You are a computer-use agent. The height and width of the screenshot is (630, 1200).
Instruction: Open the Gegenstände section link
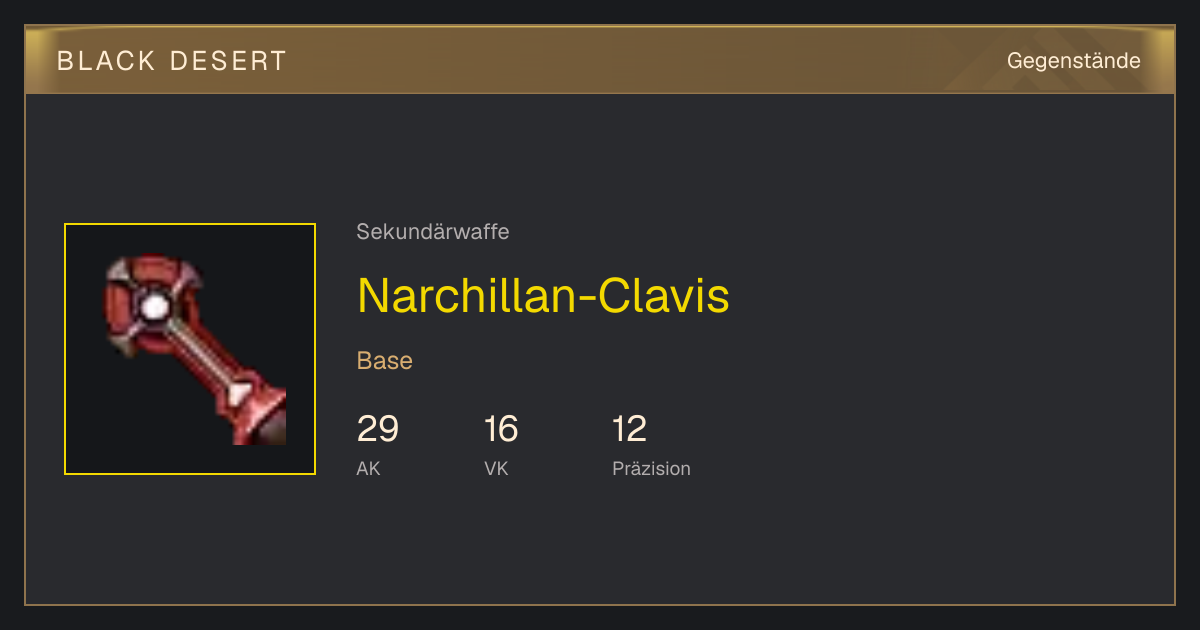pos(1074,60)
